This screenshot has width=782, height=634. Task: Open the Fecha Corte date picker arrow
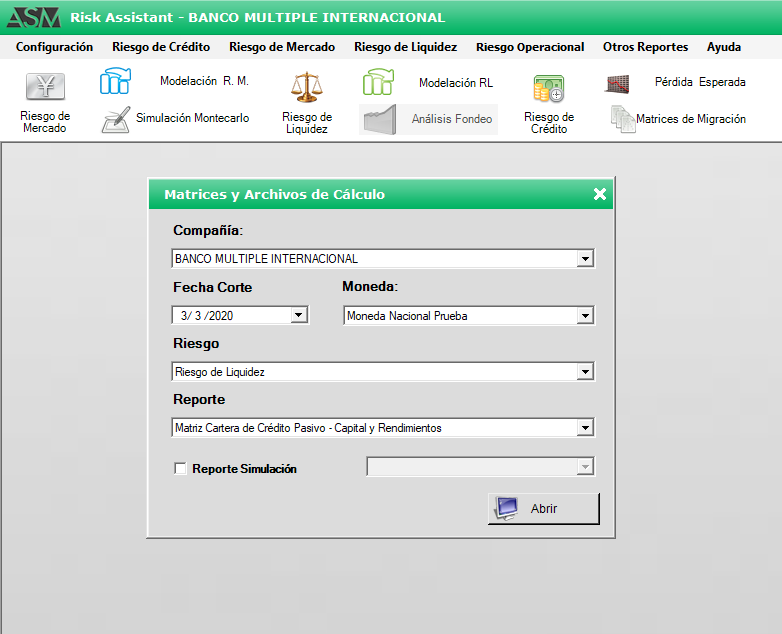point(298,316)
